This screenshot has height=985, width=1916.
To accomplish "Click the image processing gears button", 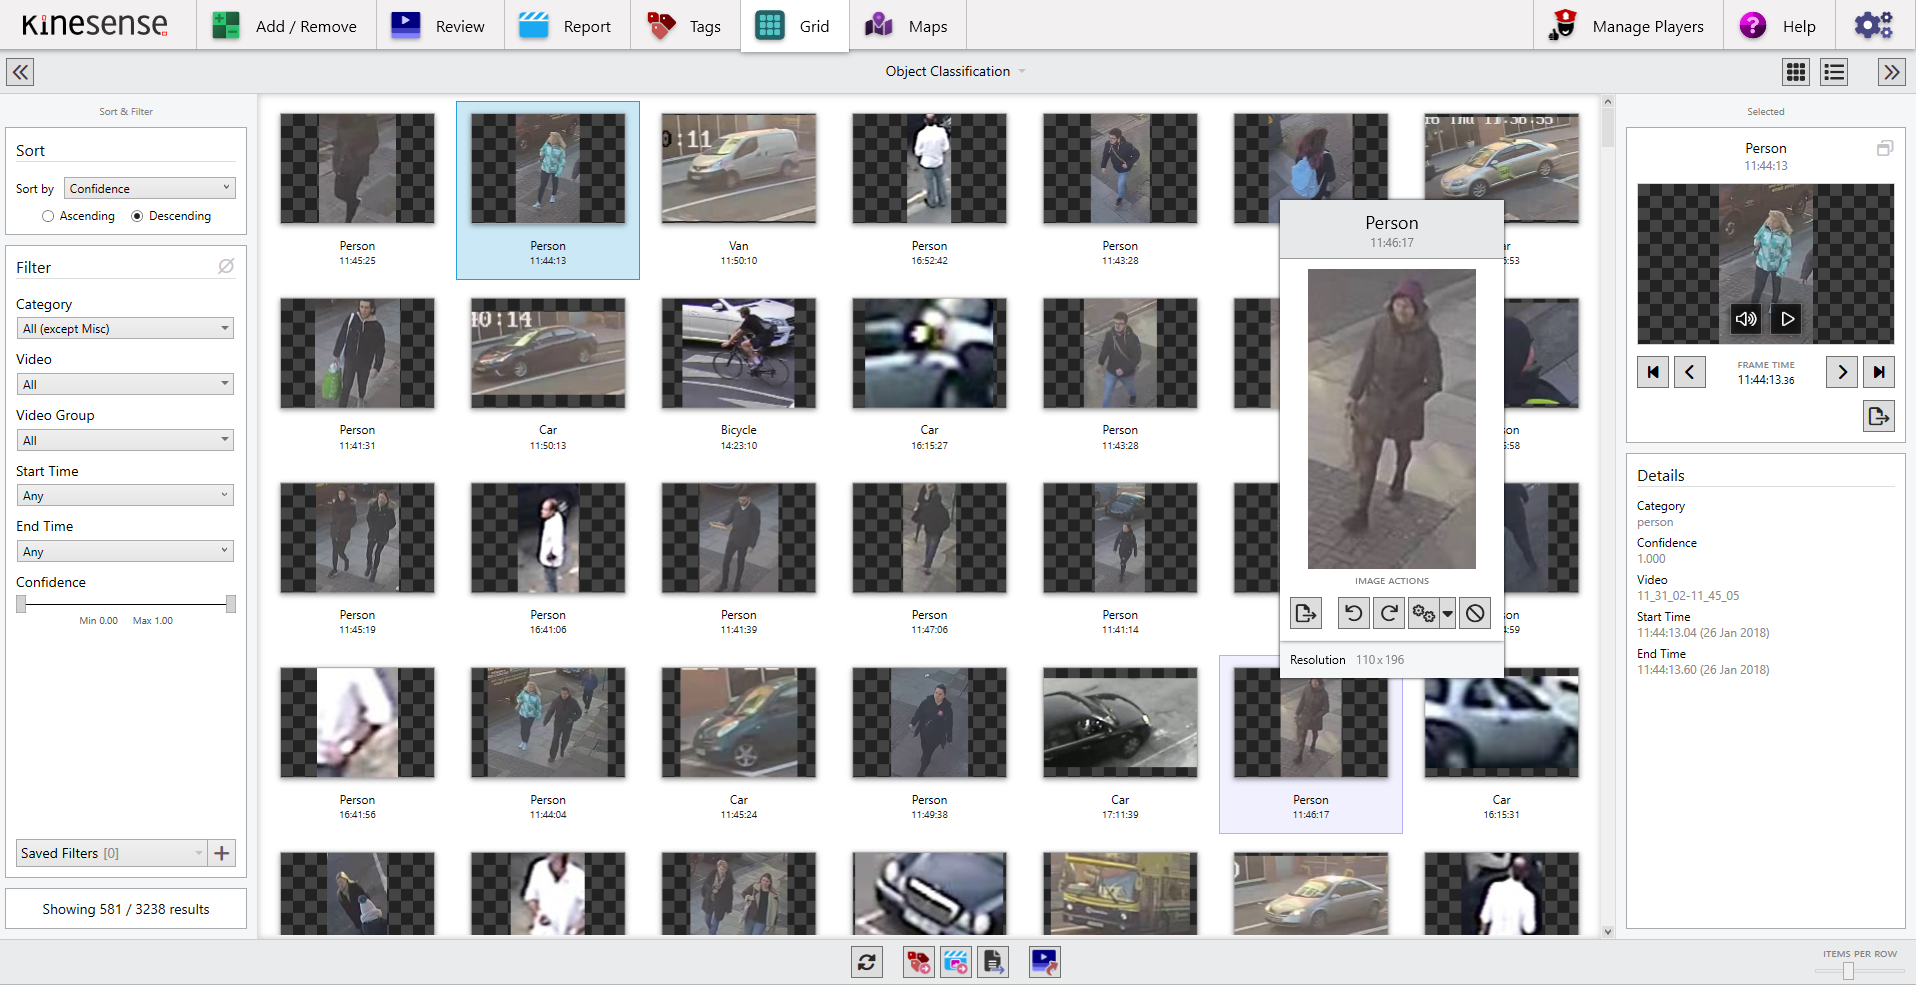I will pos(1423,613).
